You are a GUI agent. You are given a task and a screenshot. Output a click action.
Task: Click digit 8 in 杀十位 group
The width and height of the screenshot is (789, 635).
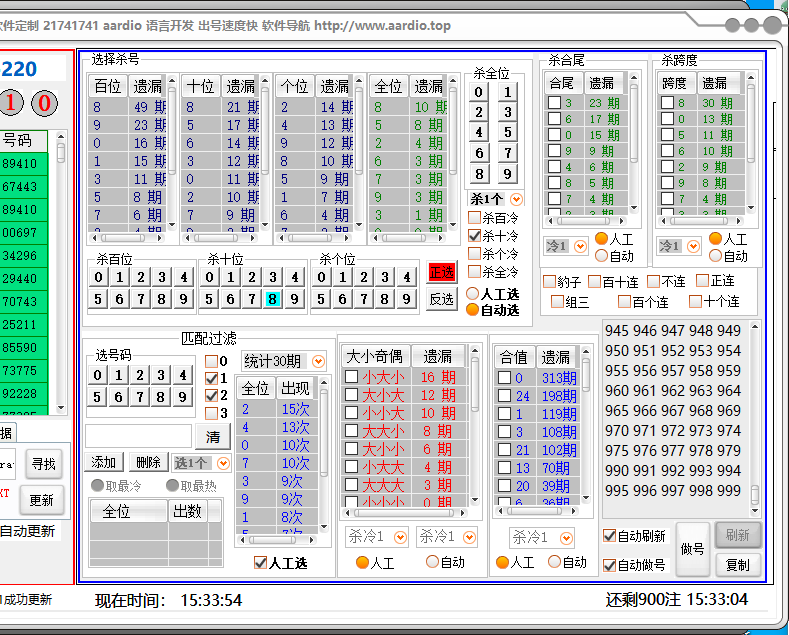click(272, 299)
